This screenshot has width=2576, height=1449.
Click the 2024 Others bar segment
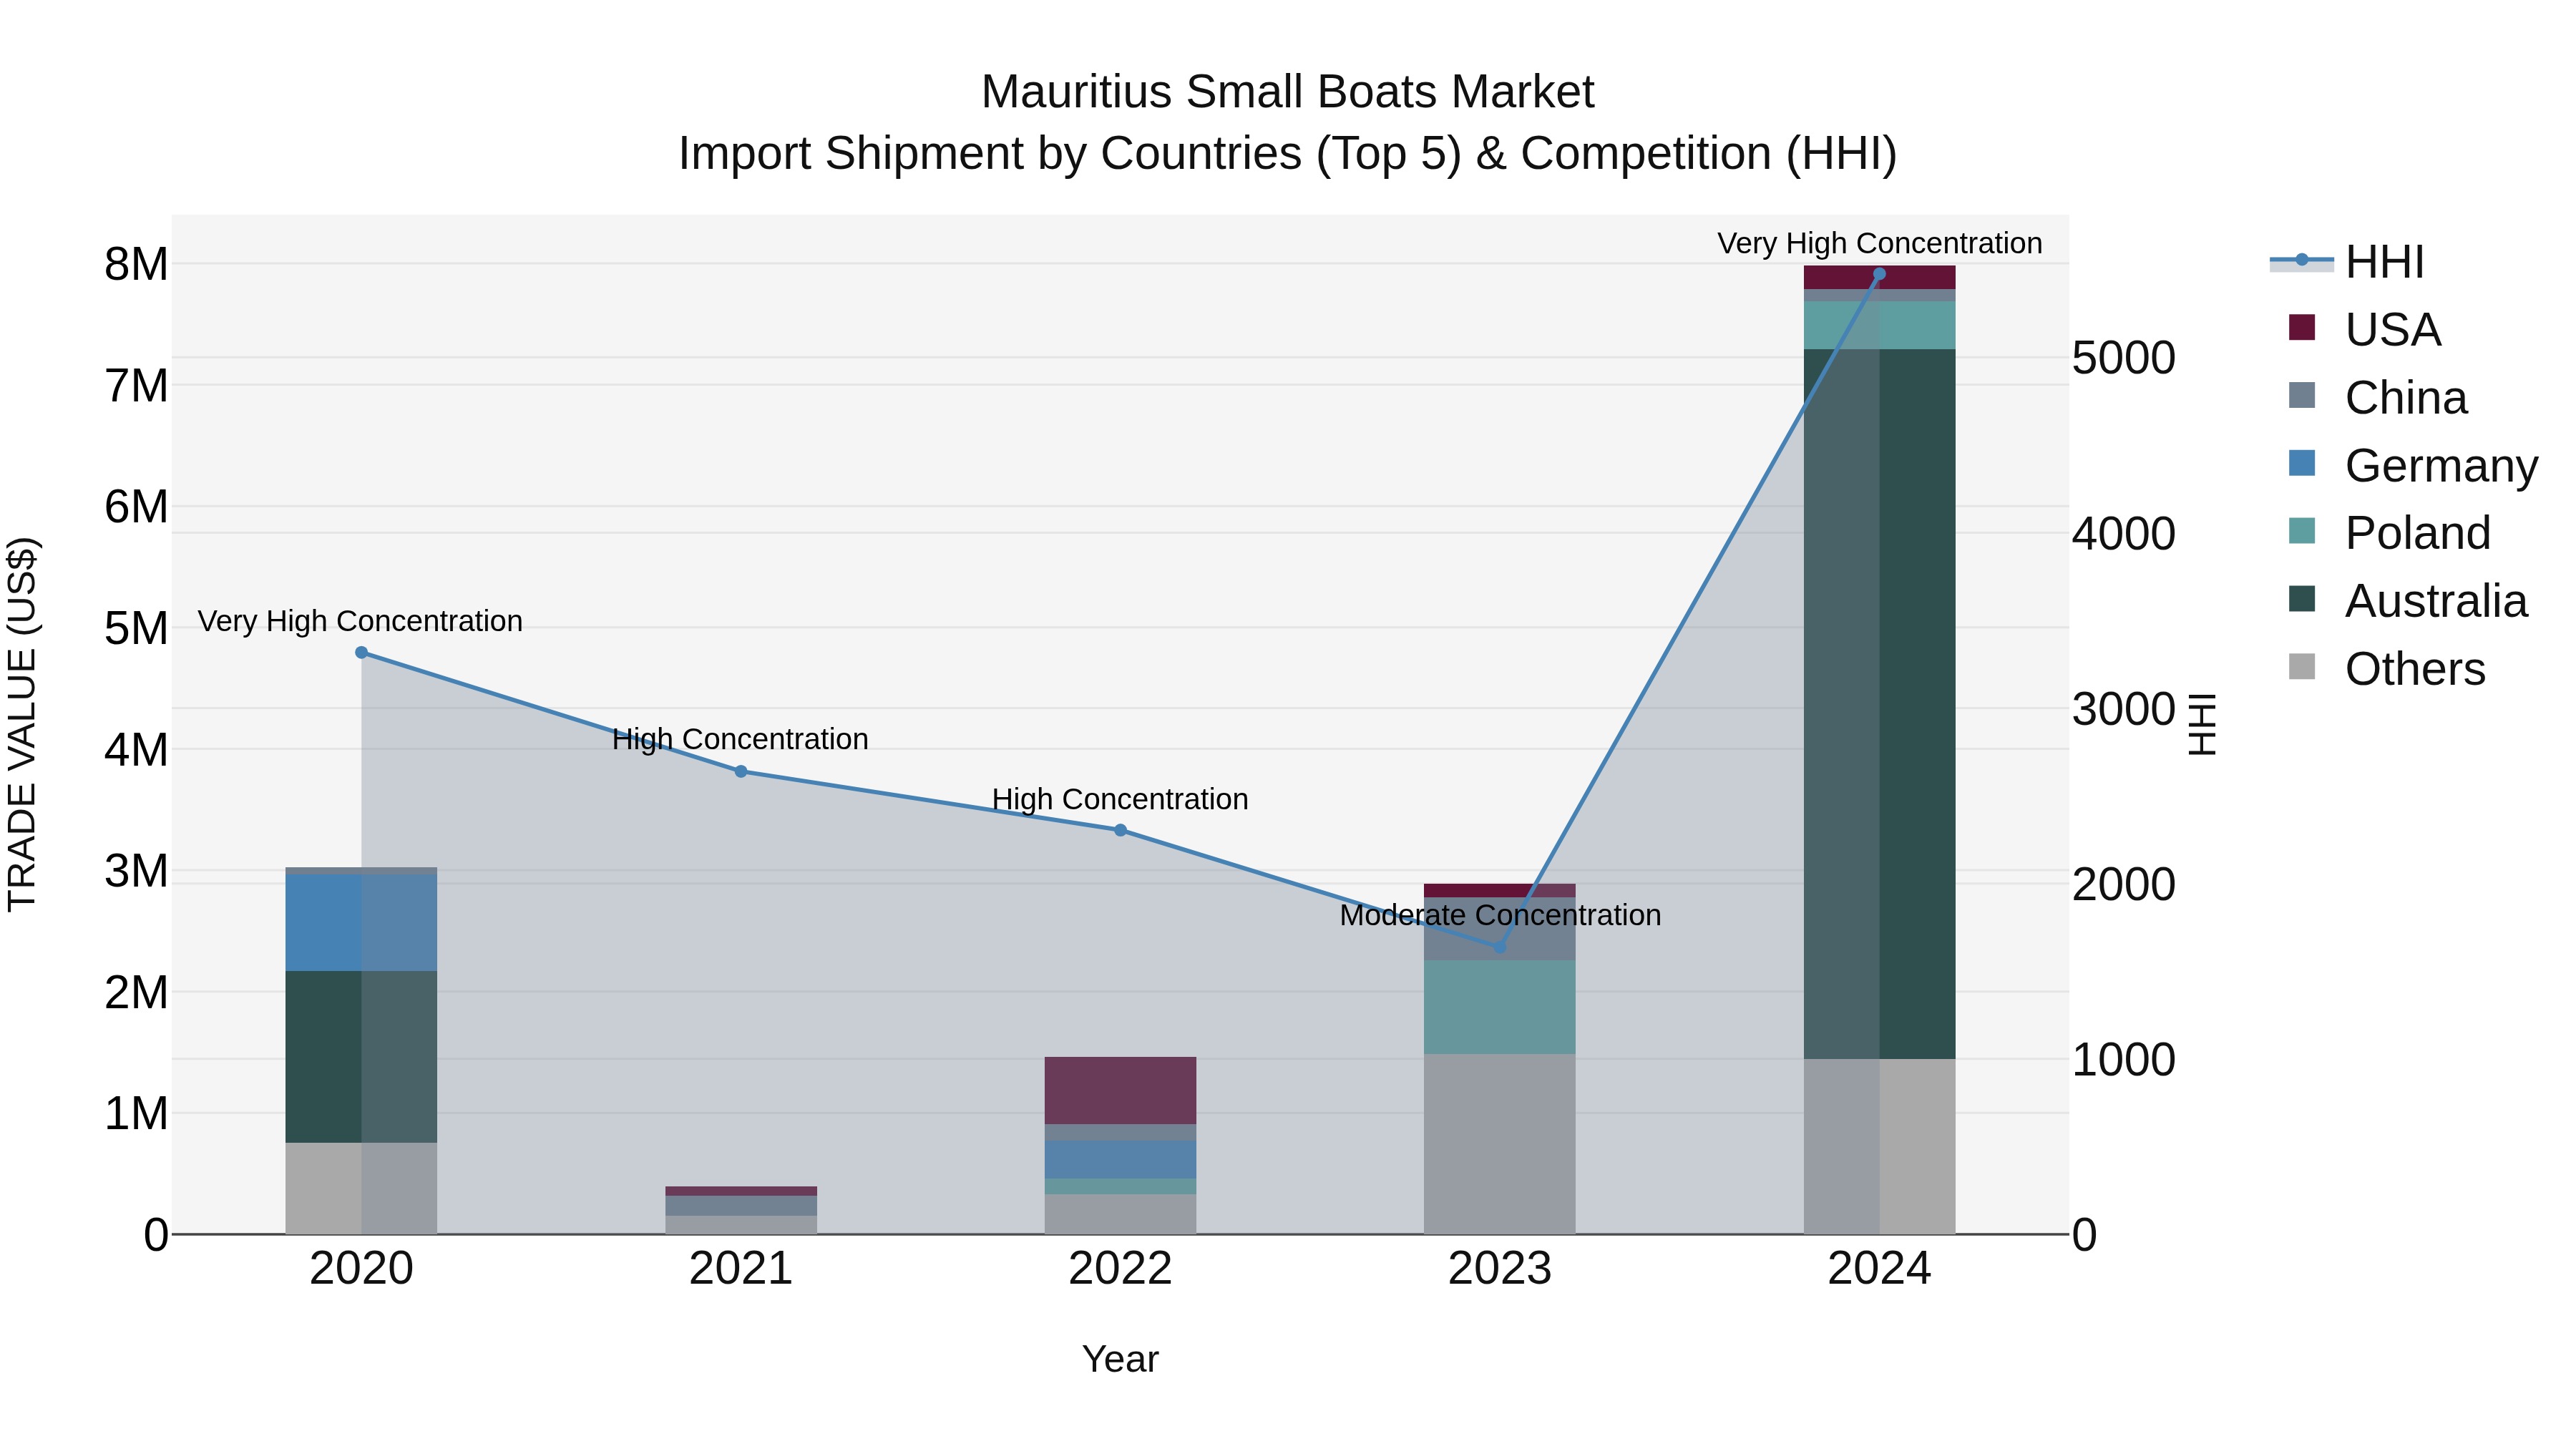(x=1879, y=1147)
